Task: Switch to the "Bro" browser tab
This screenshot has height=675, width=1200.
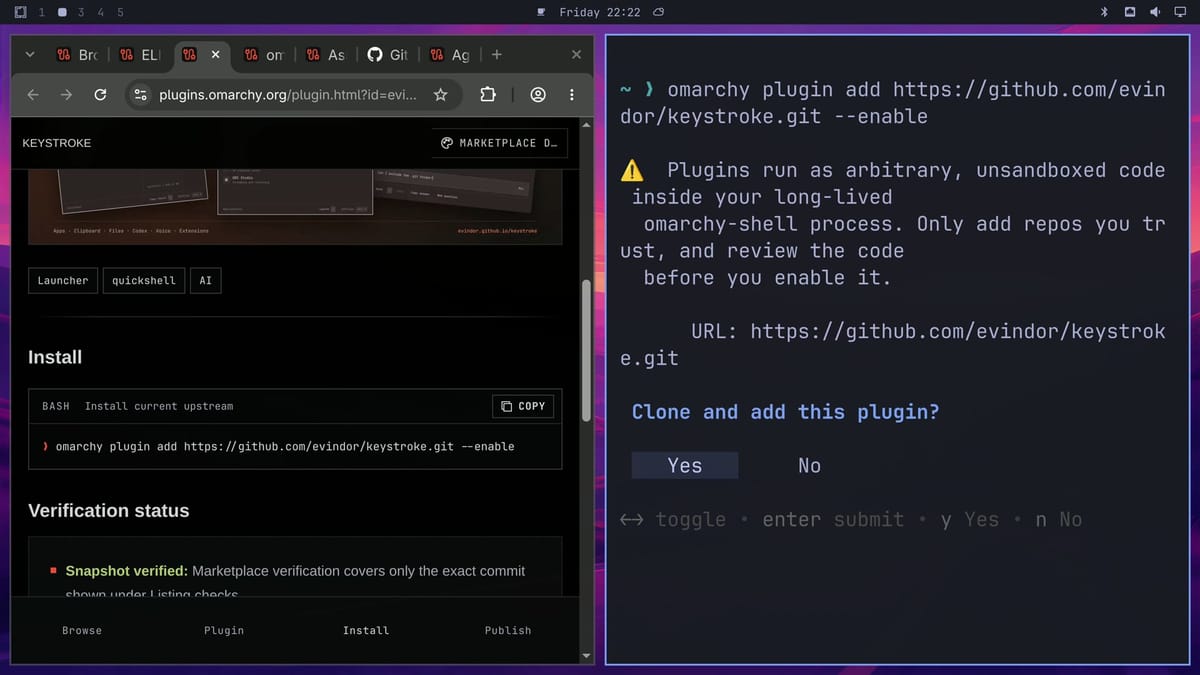Action: 78,55
